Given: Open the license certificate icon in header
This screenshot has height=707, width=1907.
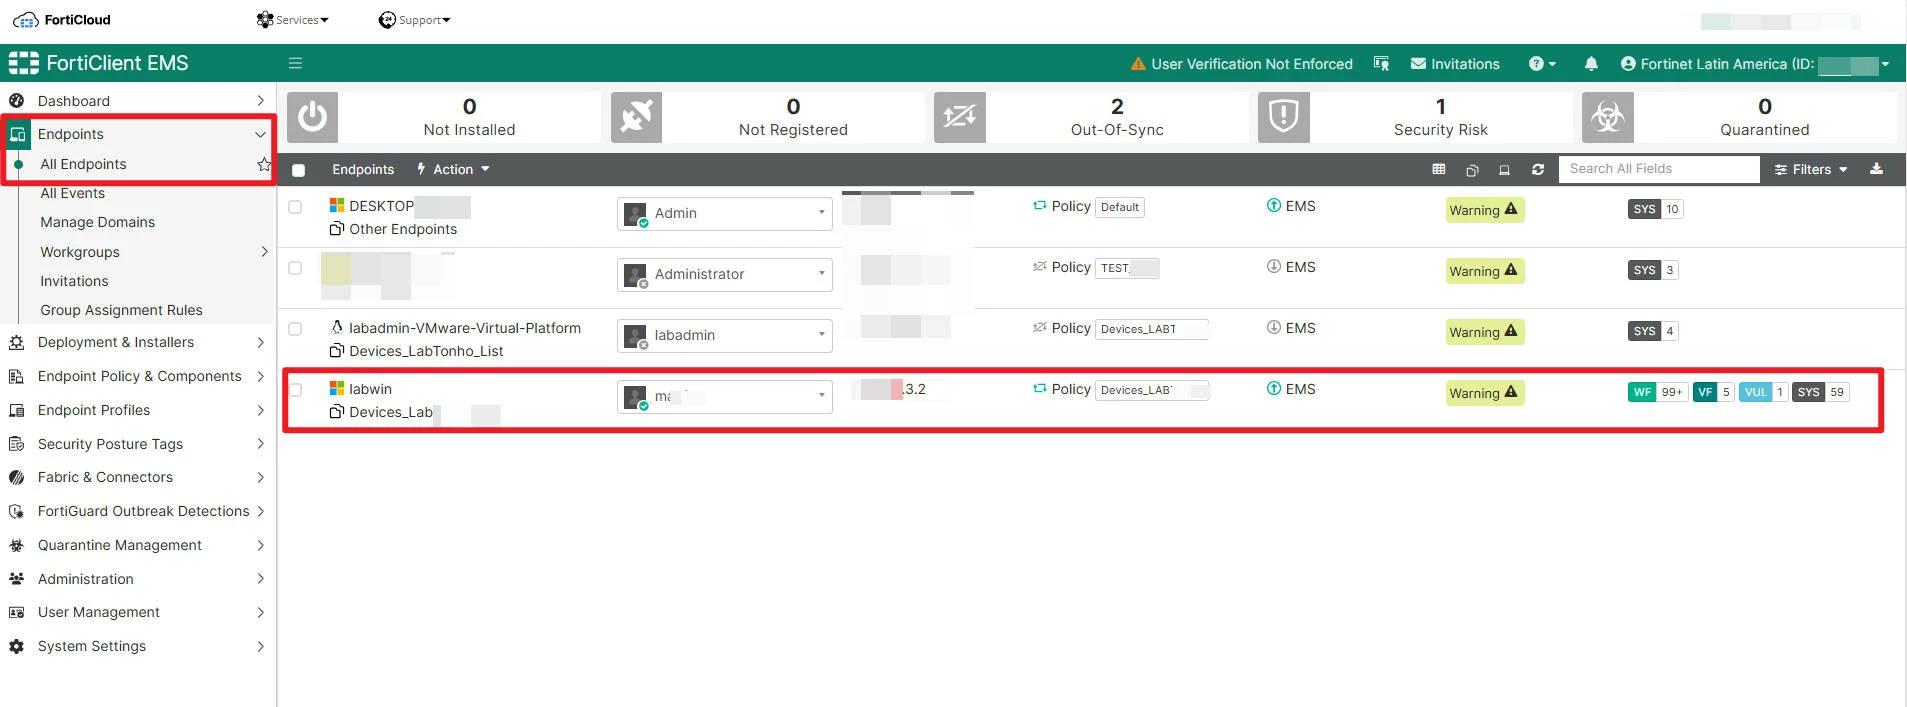Looking at the screenshot, I should (1382, 64).
